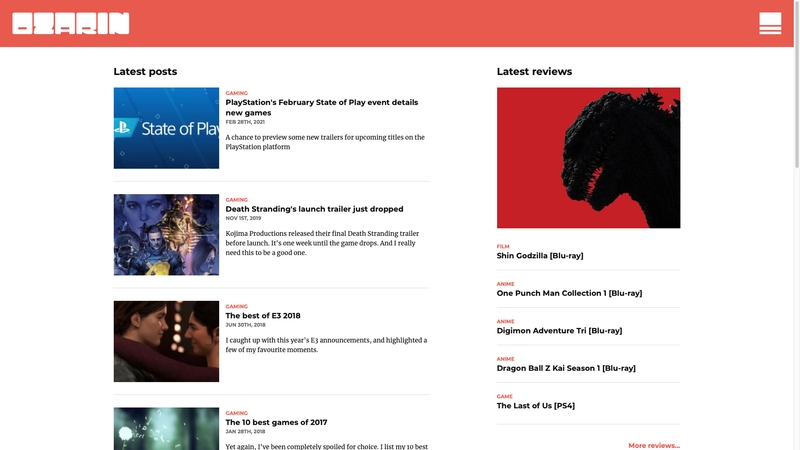Click the NOV 1ST, 2019 date text

coord(243,218)
